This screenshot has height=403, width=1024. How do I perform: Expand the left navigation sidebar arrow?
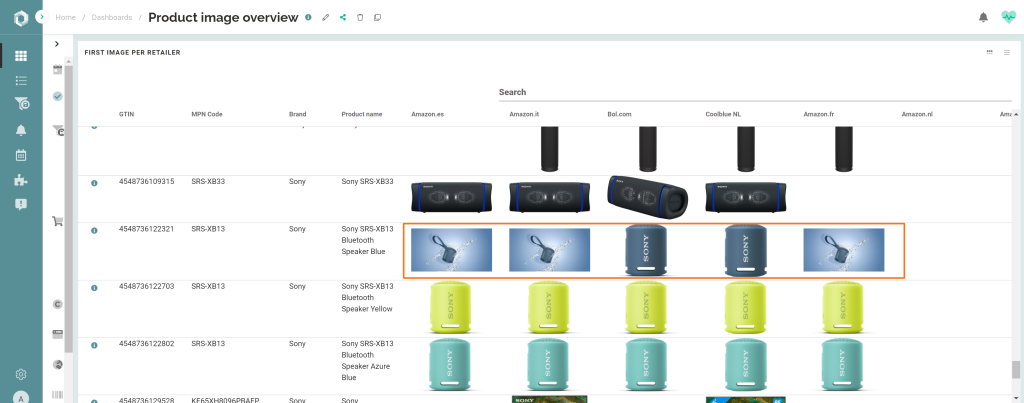39,17
